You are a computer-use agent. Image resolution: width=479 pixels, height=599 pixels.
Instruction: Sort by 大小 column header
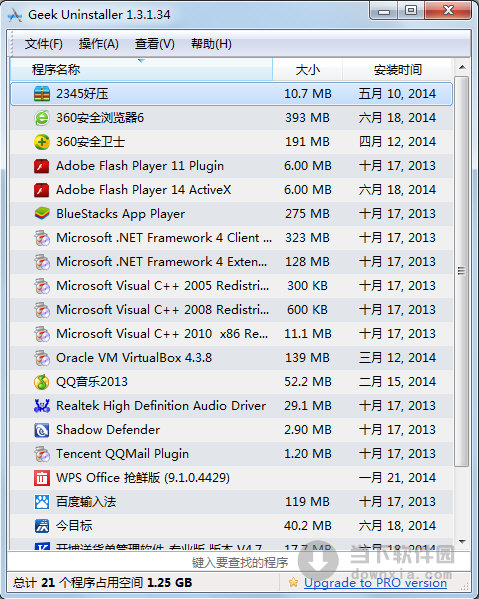pos(307,70)
